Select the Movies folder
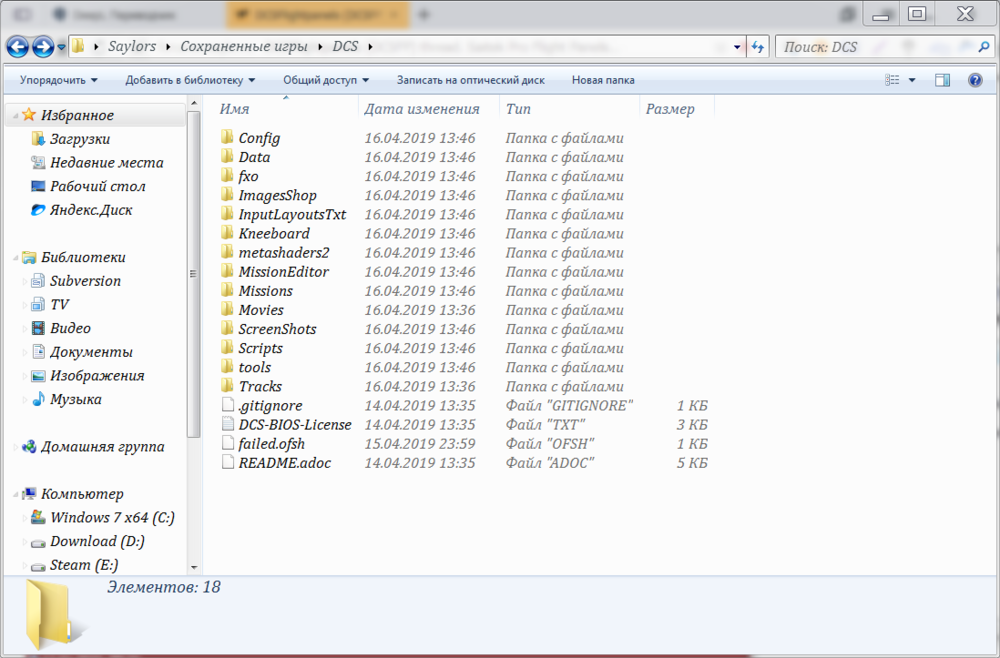 253,309
